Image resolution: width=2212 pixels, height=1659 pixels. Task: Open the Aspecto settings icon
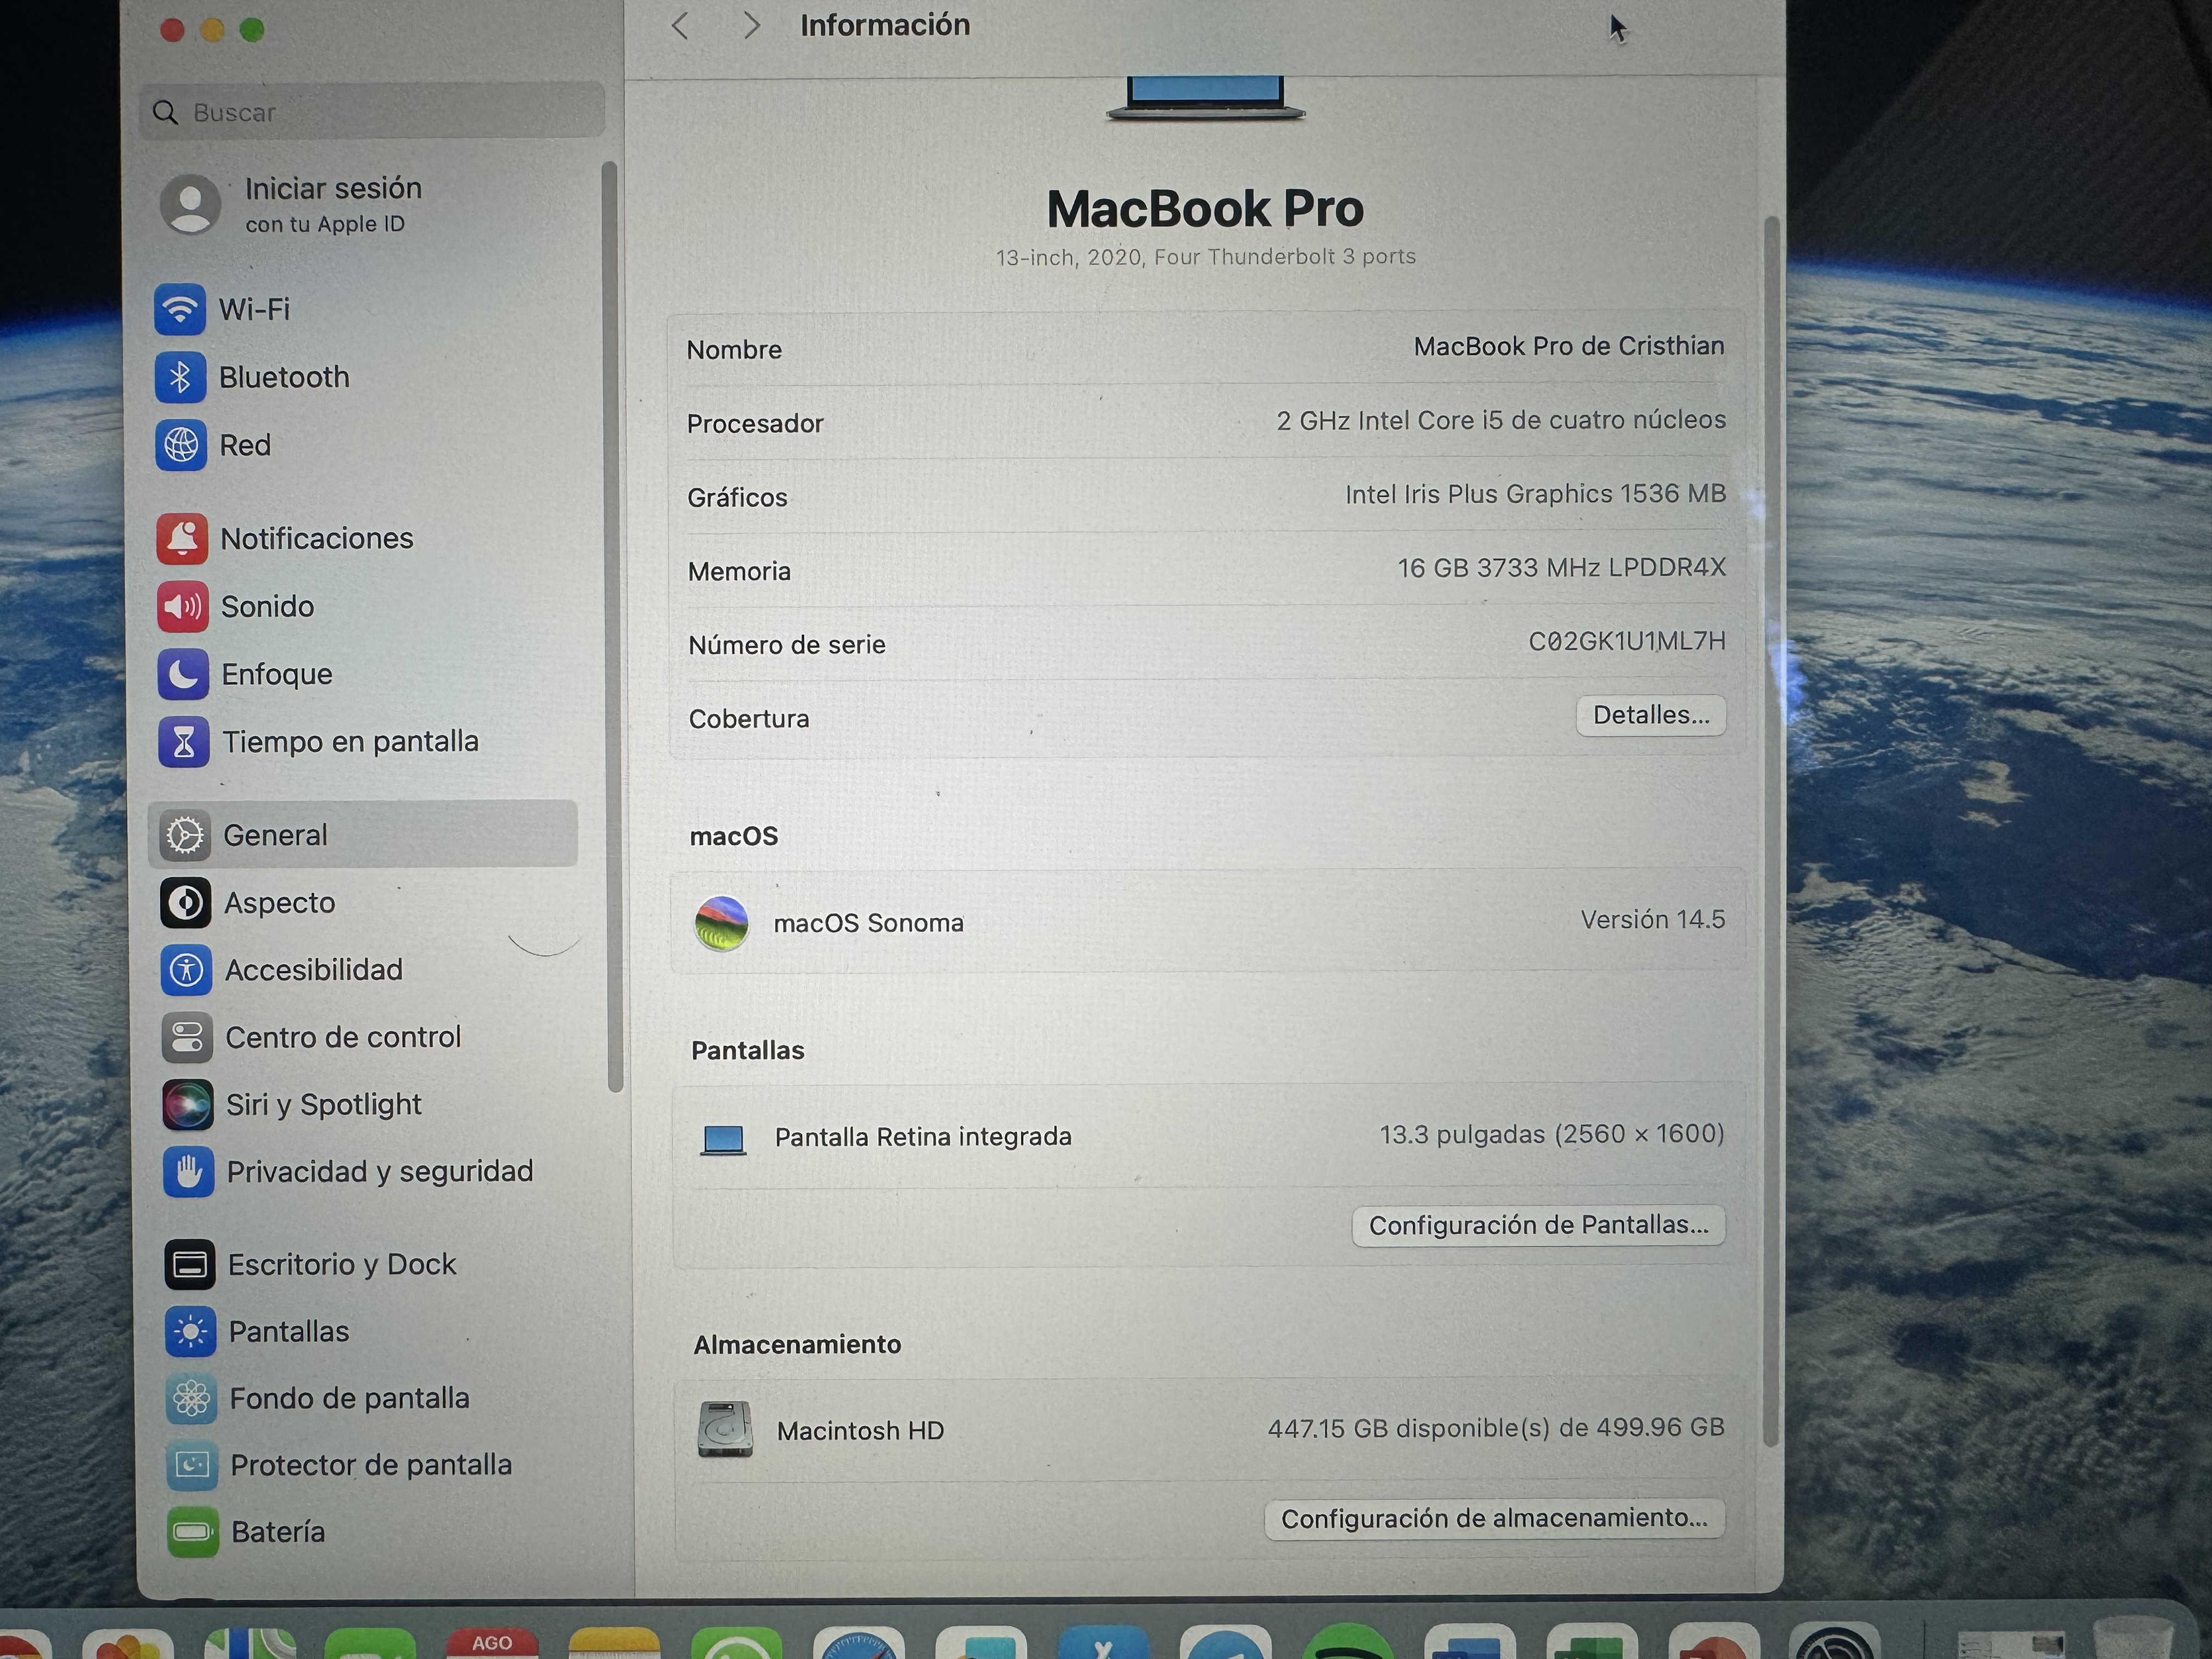(186, 903)
